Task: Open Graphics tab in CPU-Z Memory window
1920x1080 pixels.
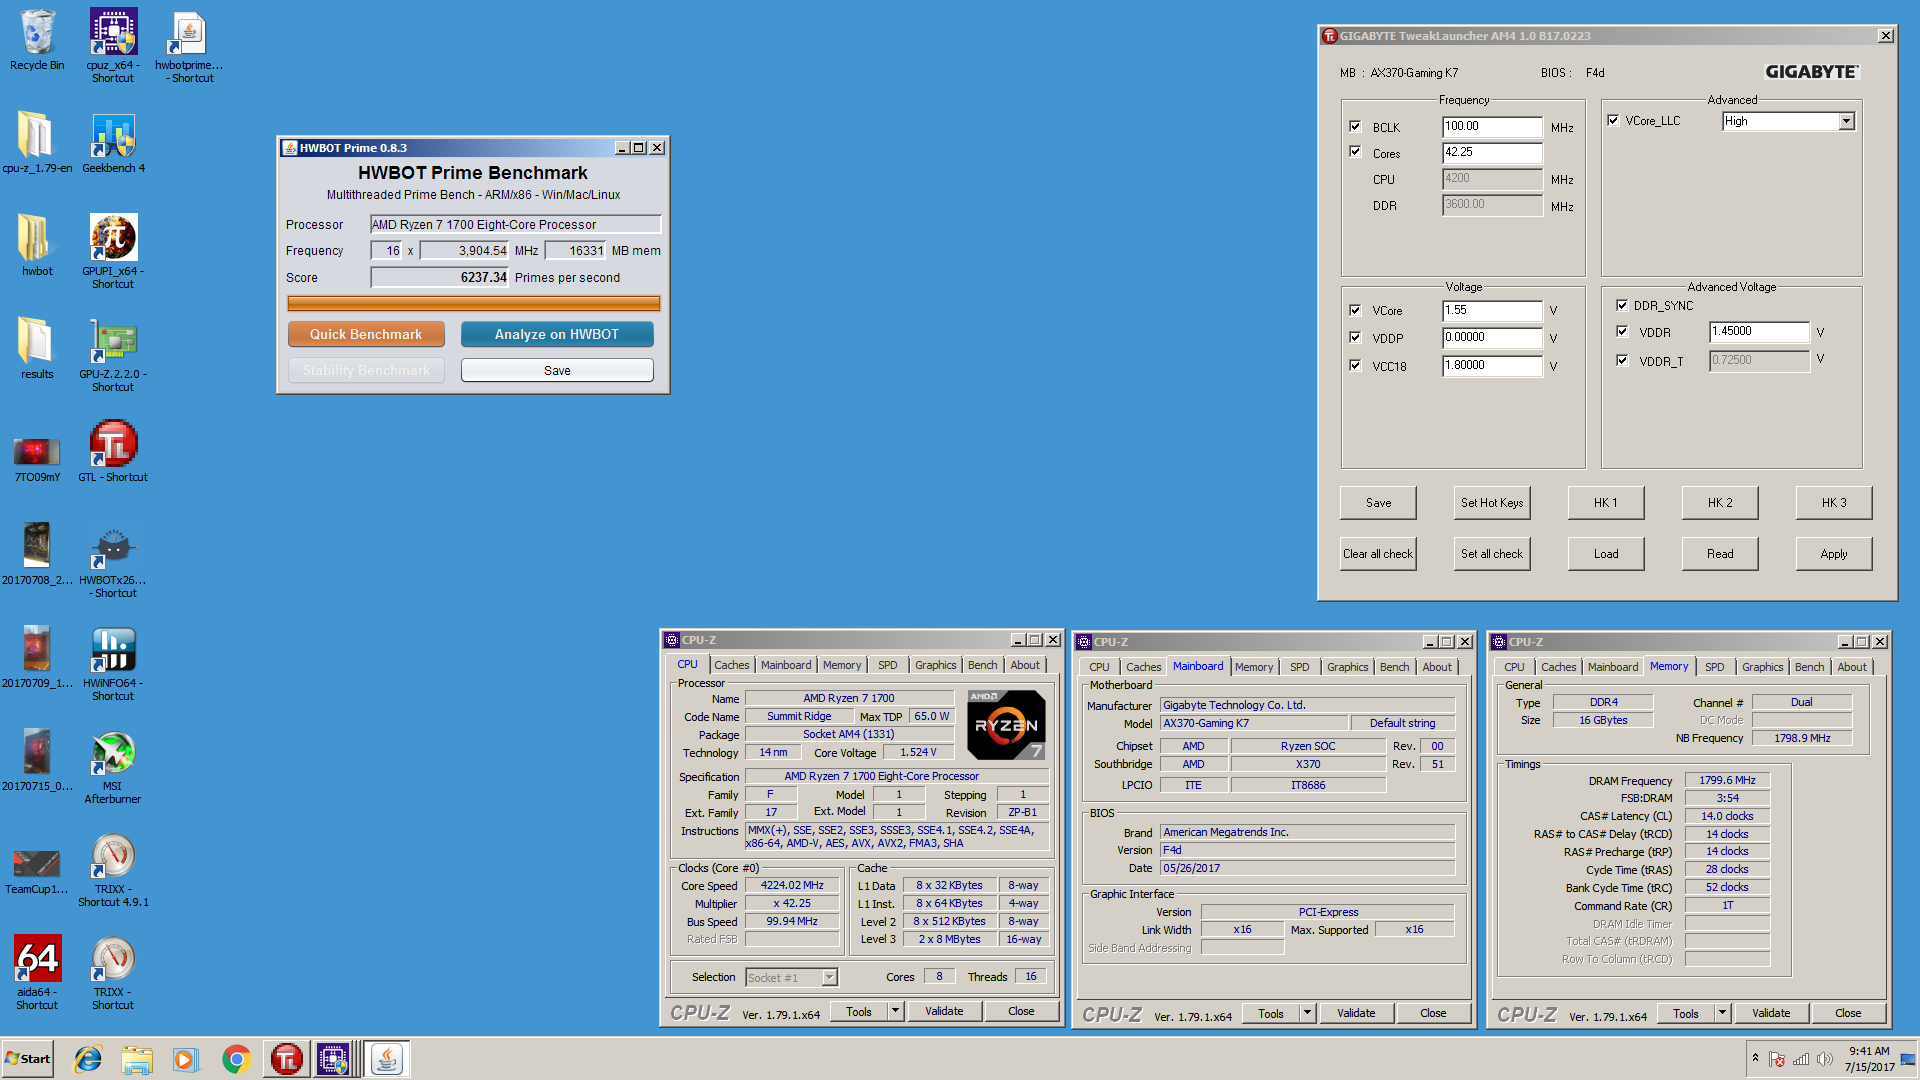Action: coord(1762,667)
